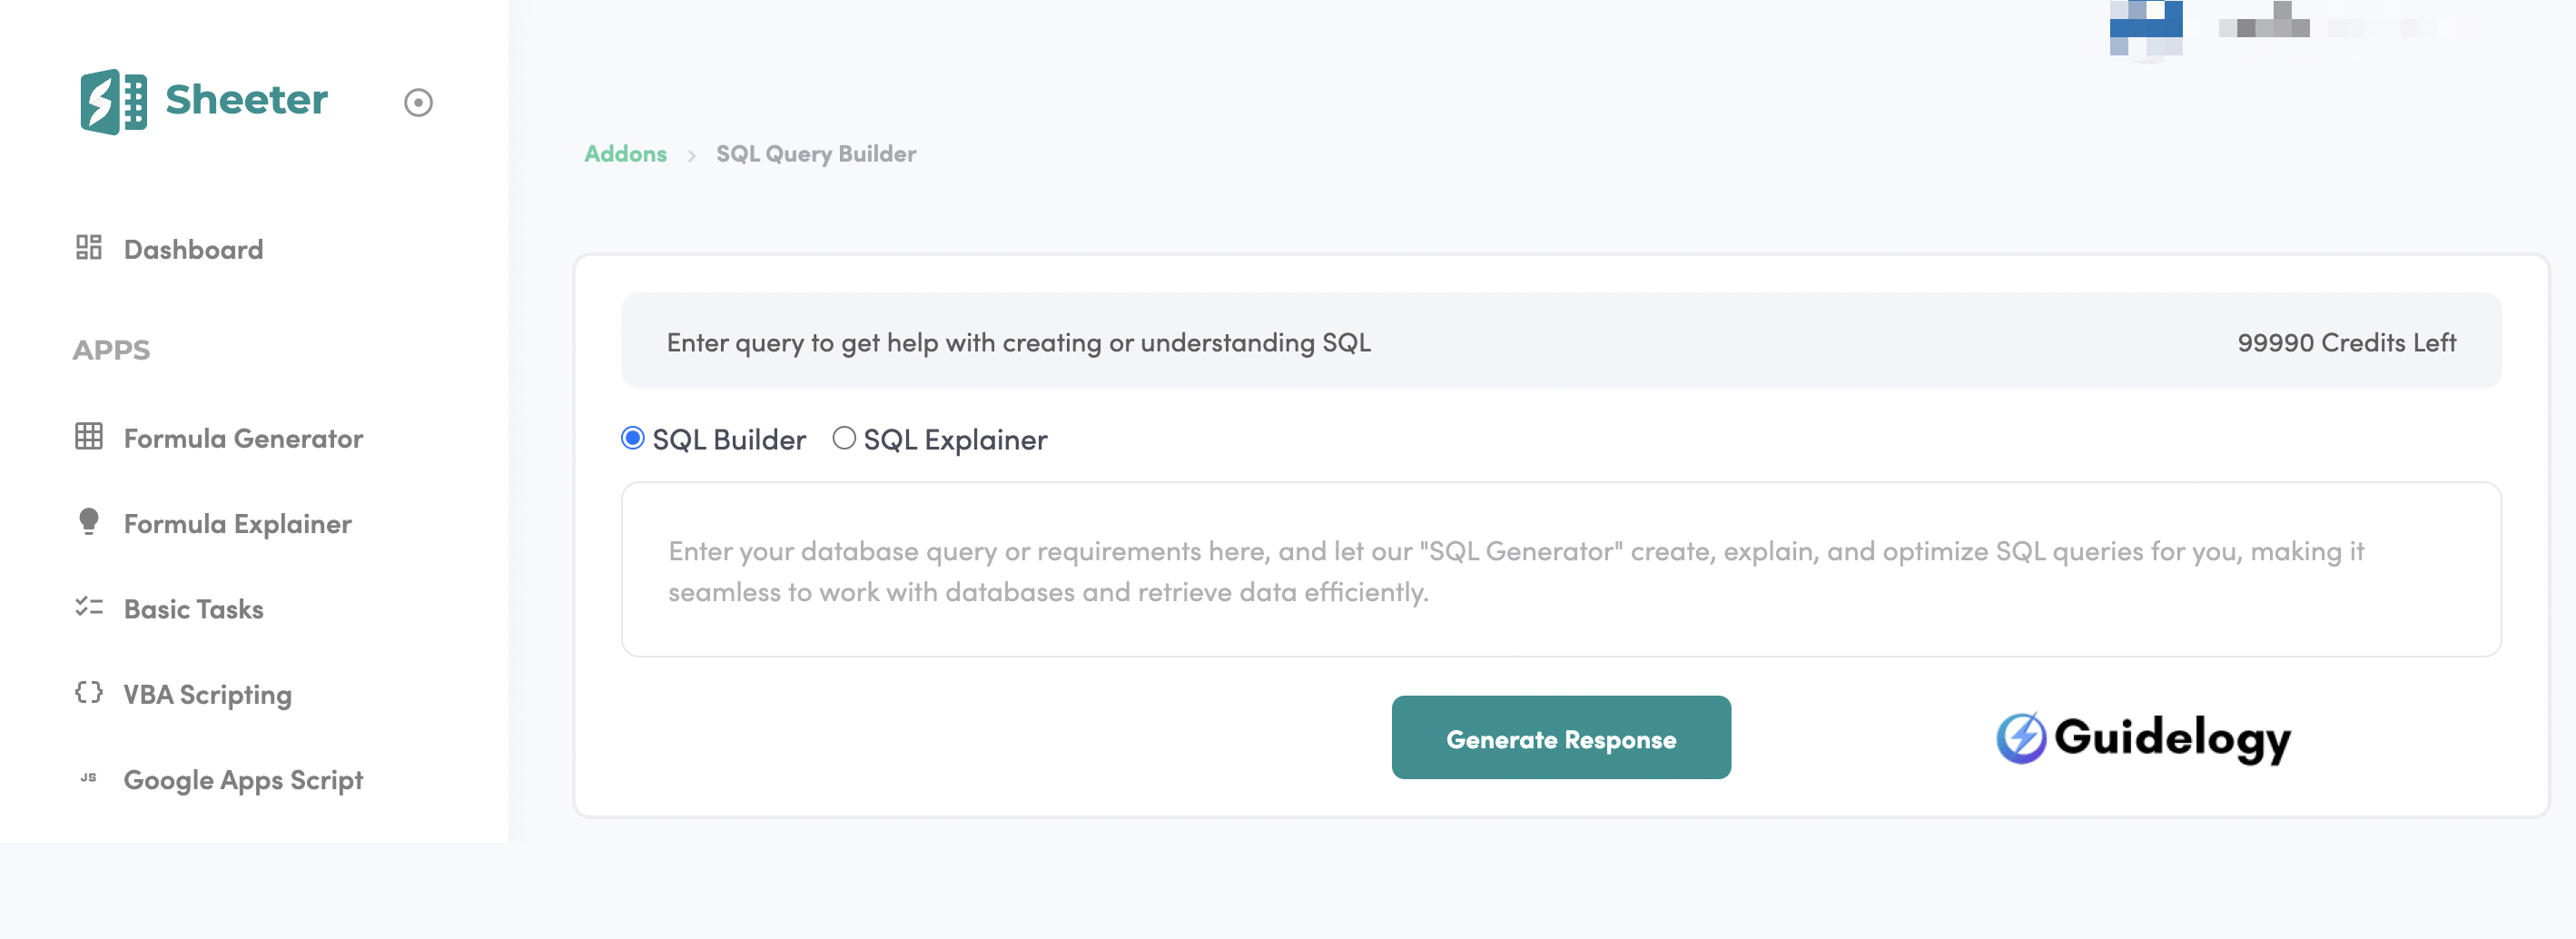Select the SQL Builder radio option
The height and width of the screenshot is (939, 2576).
pos(633,438)
